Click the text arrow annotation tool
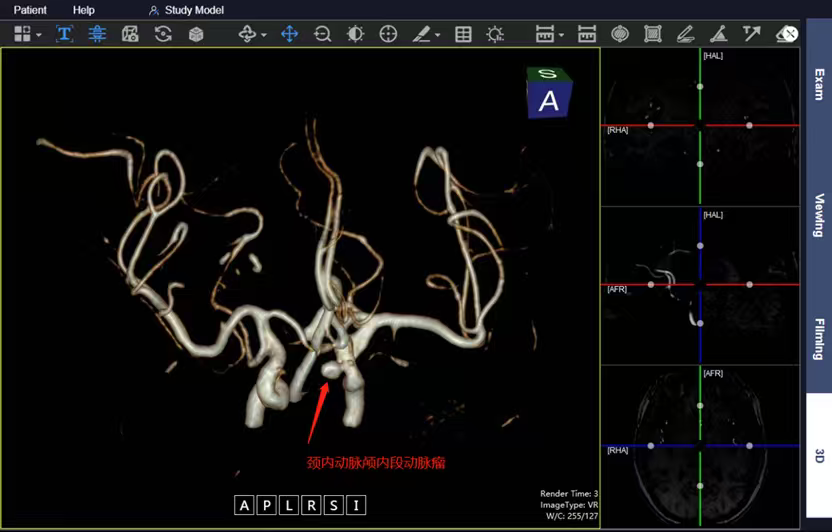The width and height of the screenshot is (832, 532). click(x=751, y=34)
